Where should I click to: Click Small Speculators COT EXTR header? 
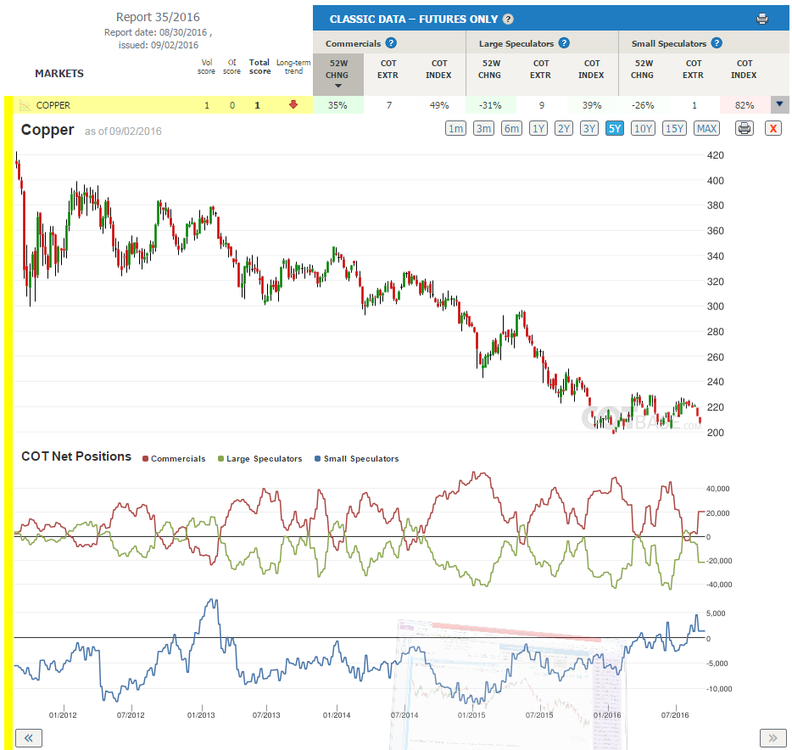point(693,69)
